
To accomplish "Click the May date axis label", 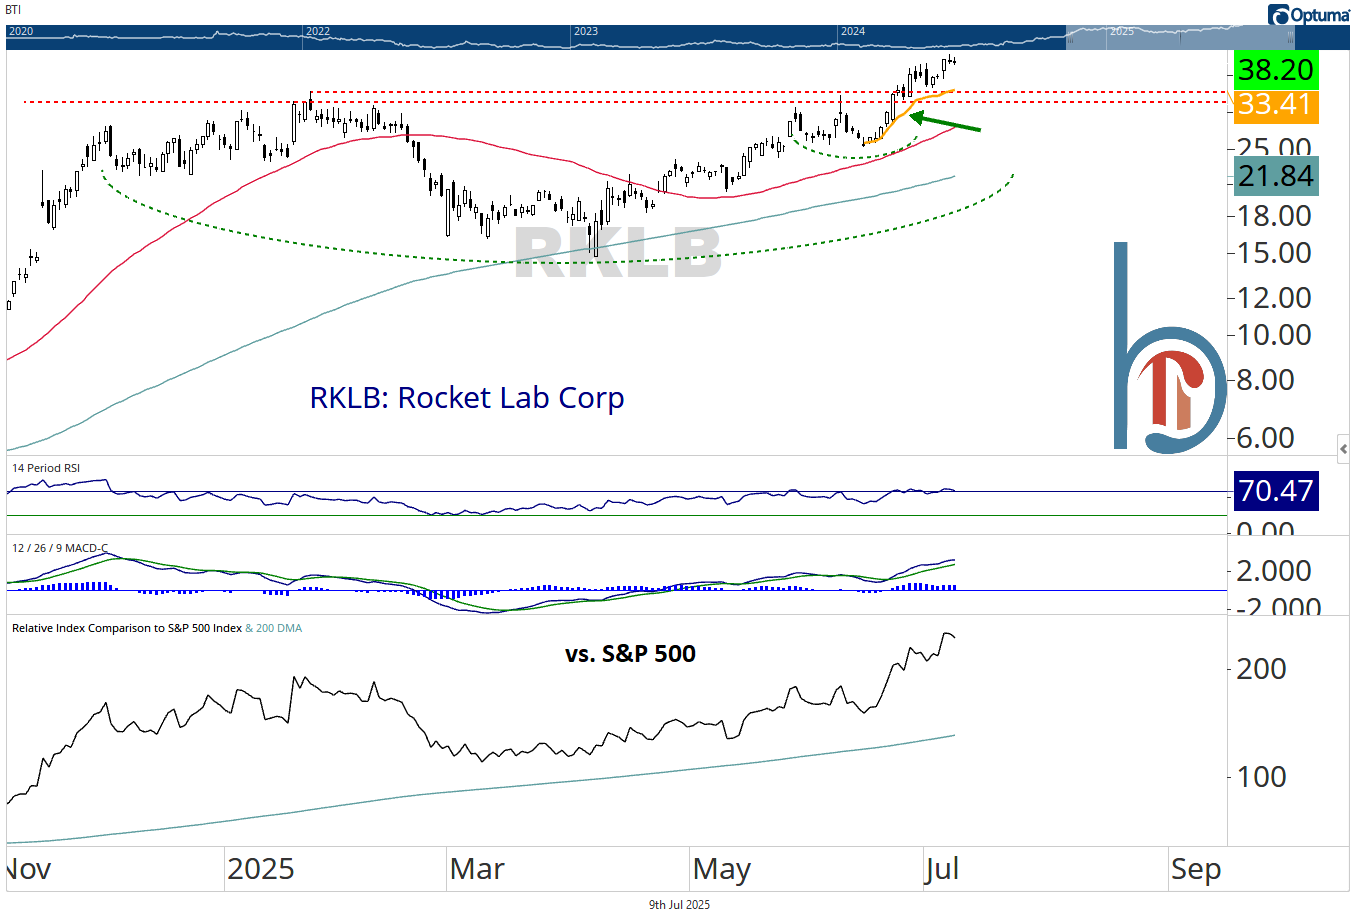I will [x=721, y=869].
